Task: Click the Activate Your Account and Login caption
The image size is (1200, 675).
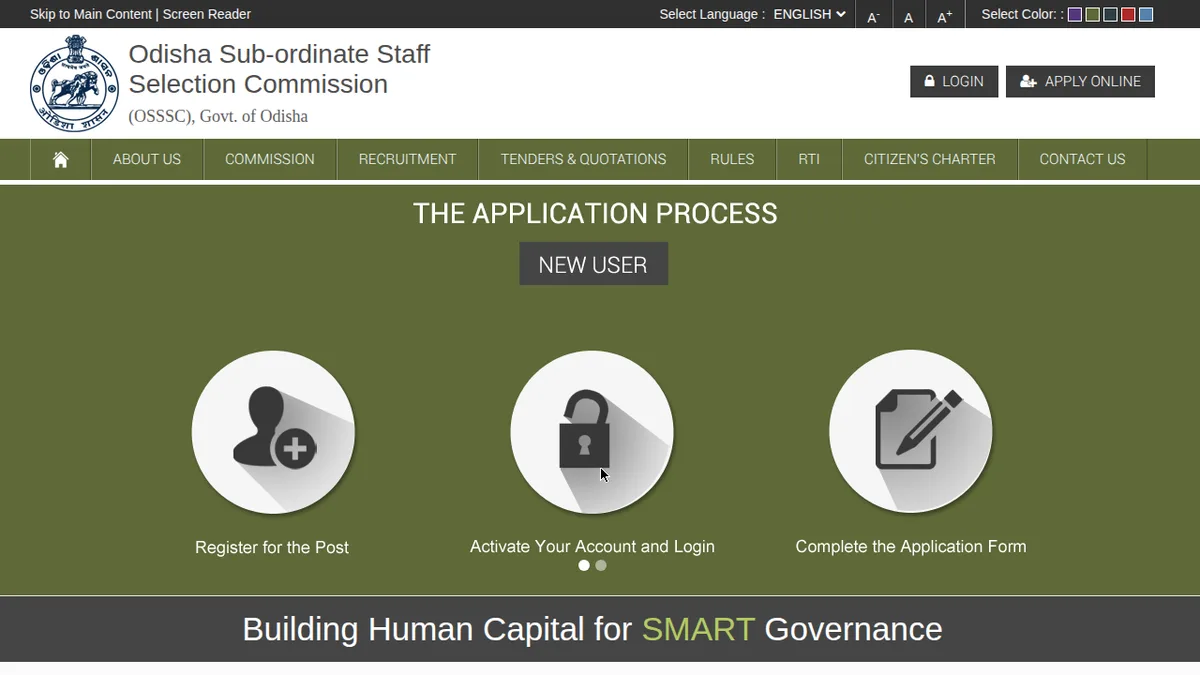Action: click(x=592, y=547)
